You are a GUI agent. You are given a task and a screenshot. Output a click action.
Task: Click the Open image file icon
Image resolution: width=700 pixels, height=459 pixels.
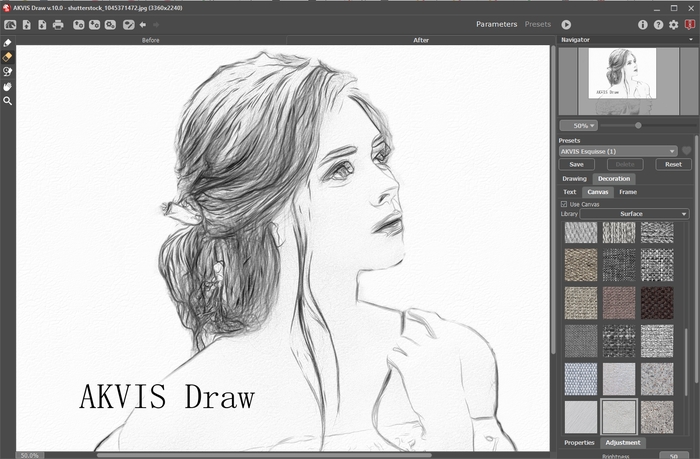pos(27,25)
